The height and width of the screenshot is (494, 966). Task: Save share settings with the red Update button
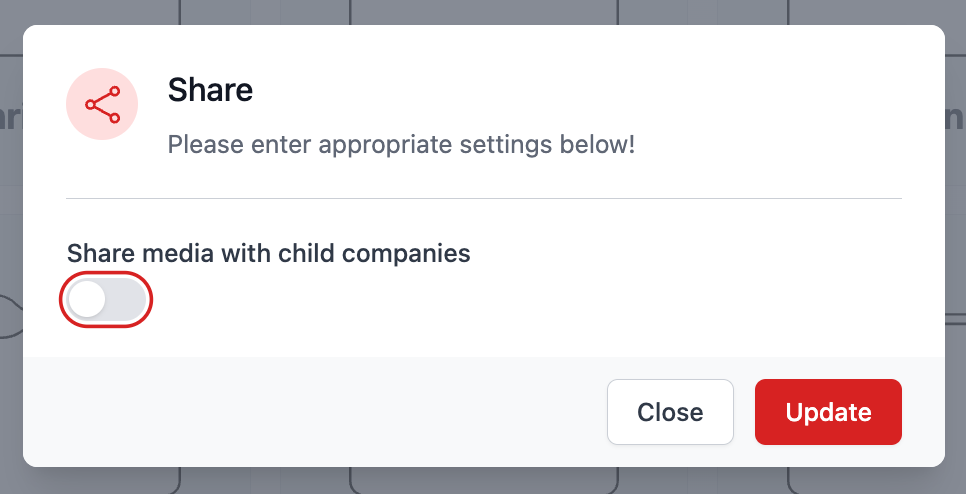tap(828, 412)
